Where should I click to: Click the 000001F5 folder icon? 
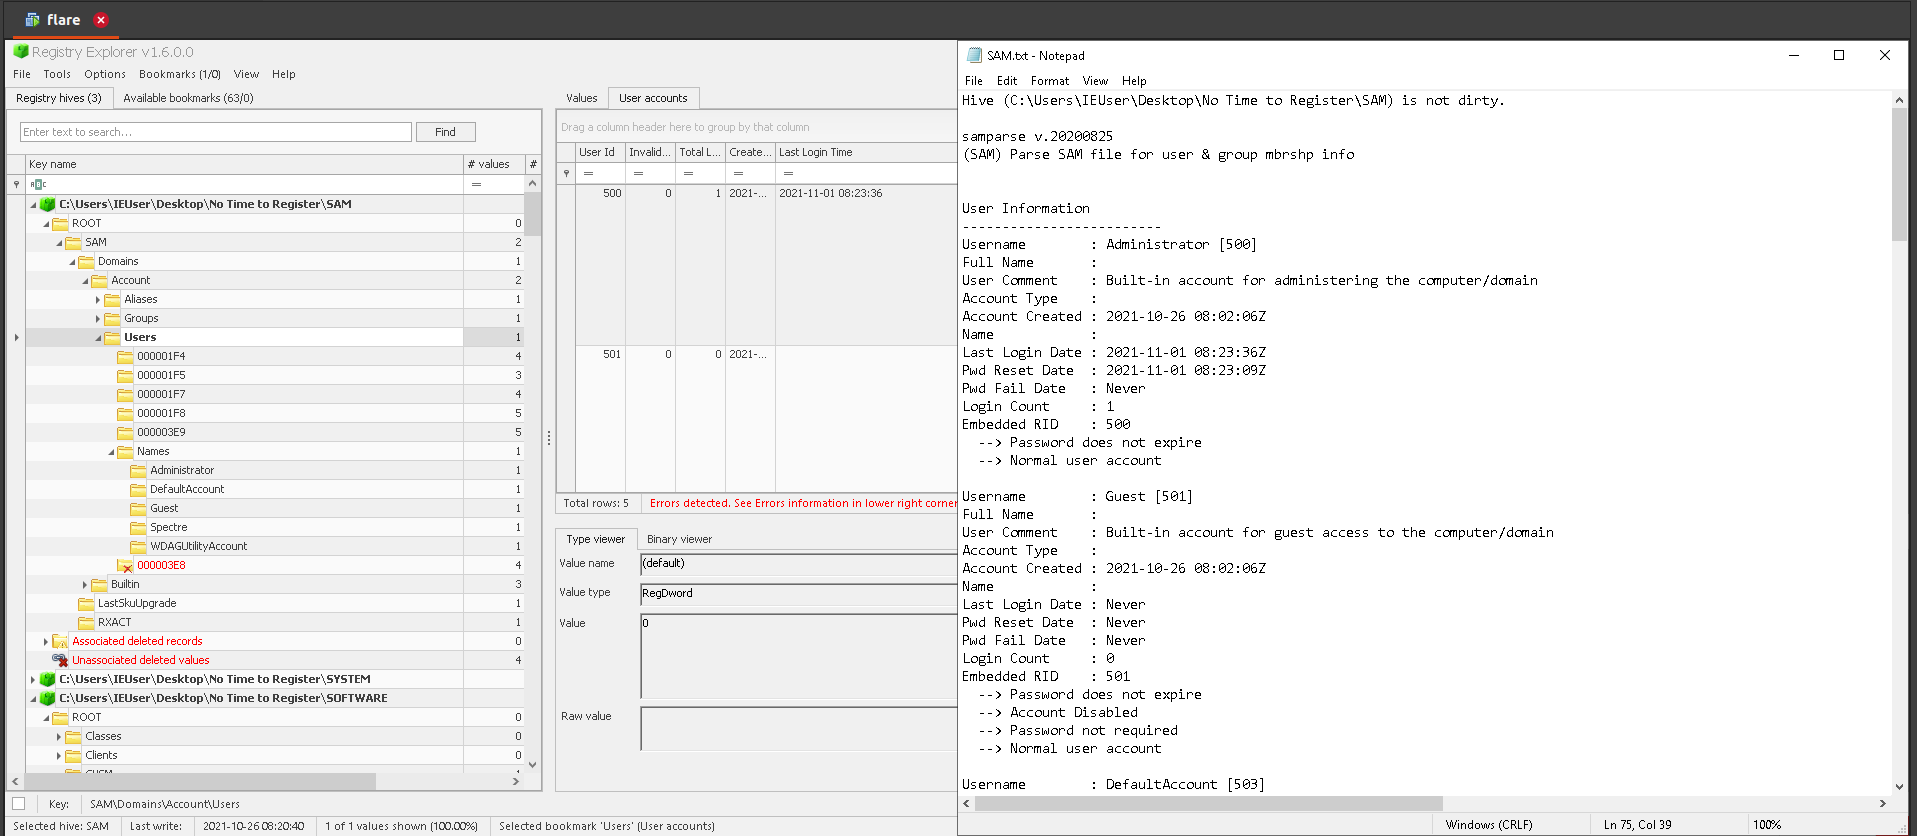[x=125, y=375]
